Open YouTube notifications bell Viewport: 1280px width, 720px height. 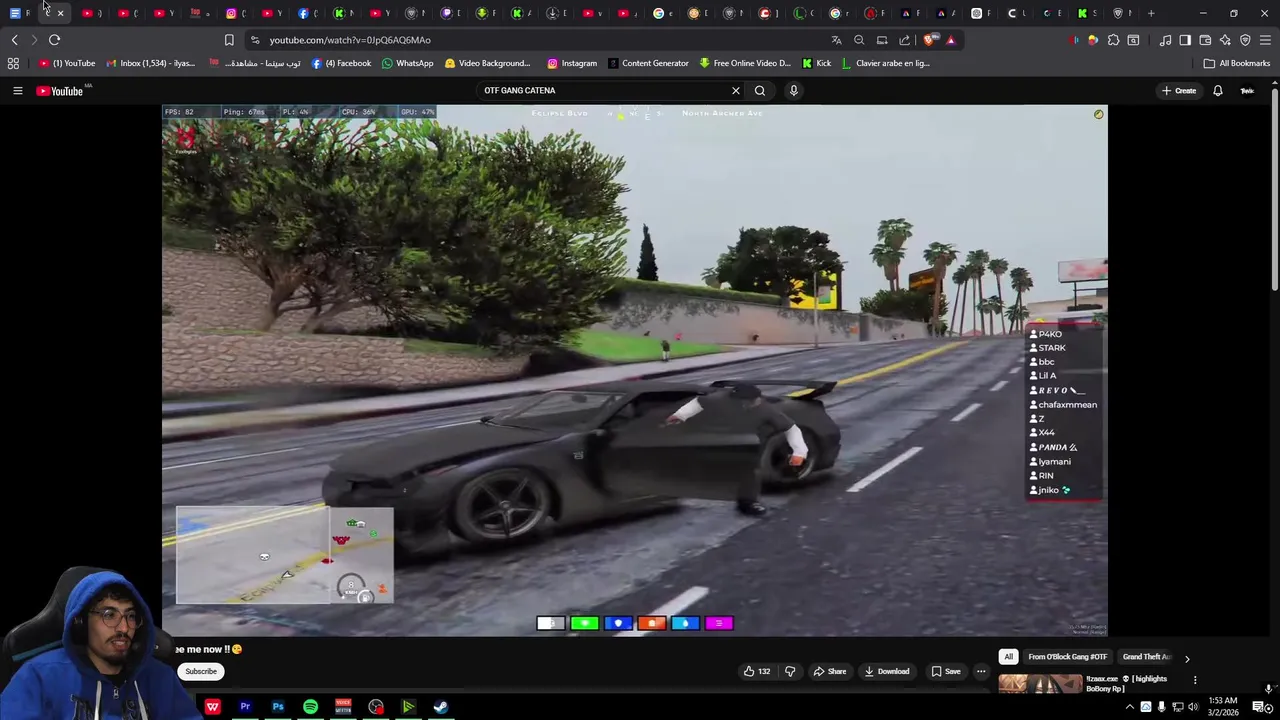click(x=1217, y=91)
